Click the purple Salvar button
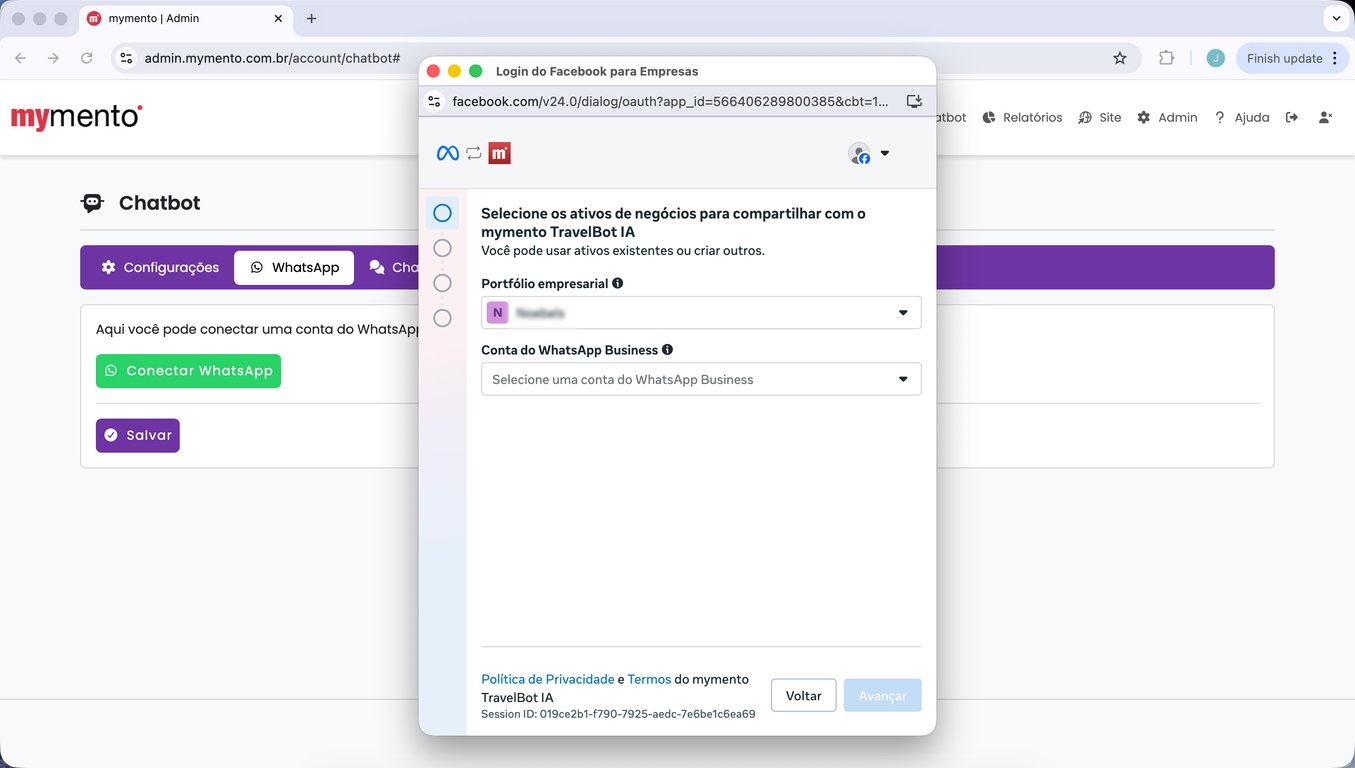1355x768 pixels. point(138,435)
